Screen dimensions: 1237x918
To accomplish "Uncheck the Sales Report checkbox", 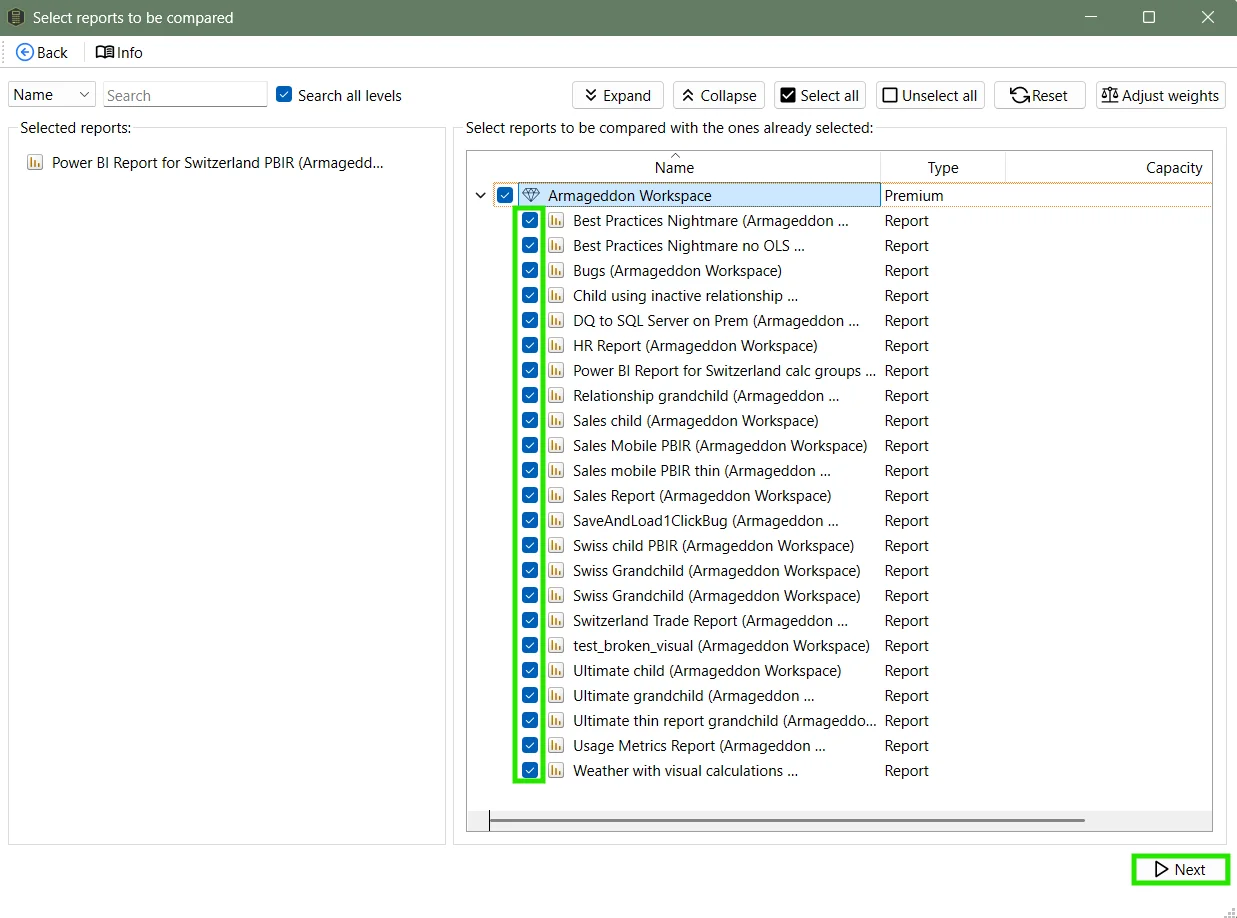I will (x=530, y=496).
